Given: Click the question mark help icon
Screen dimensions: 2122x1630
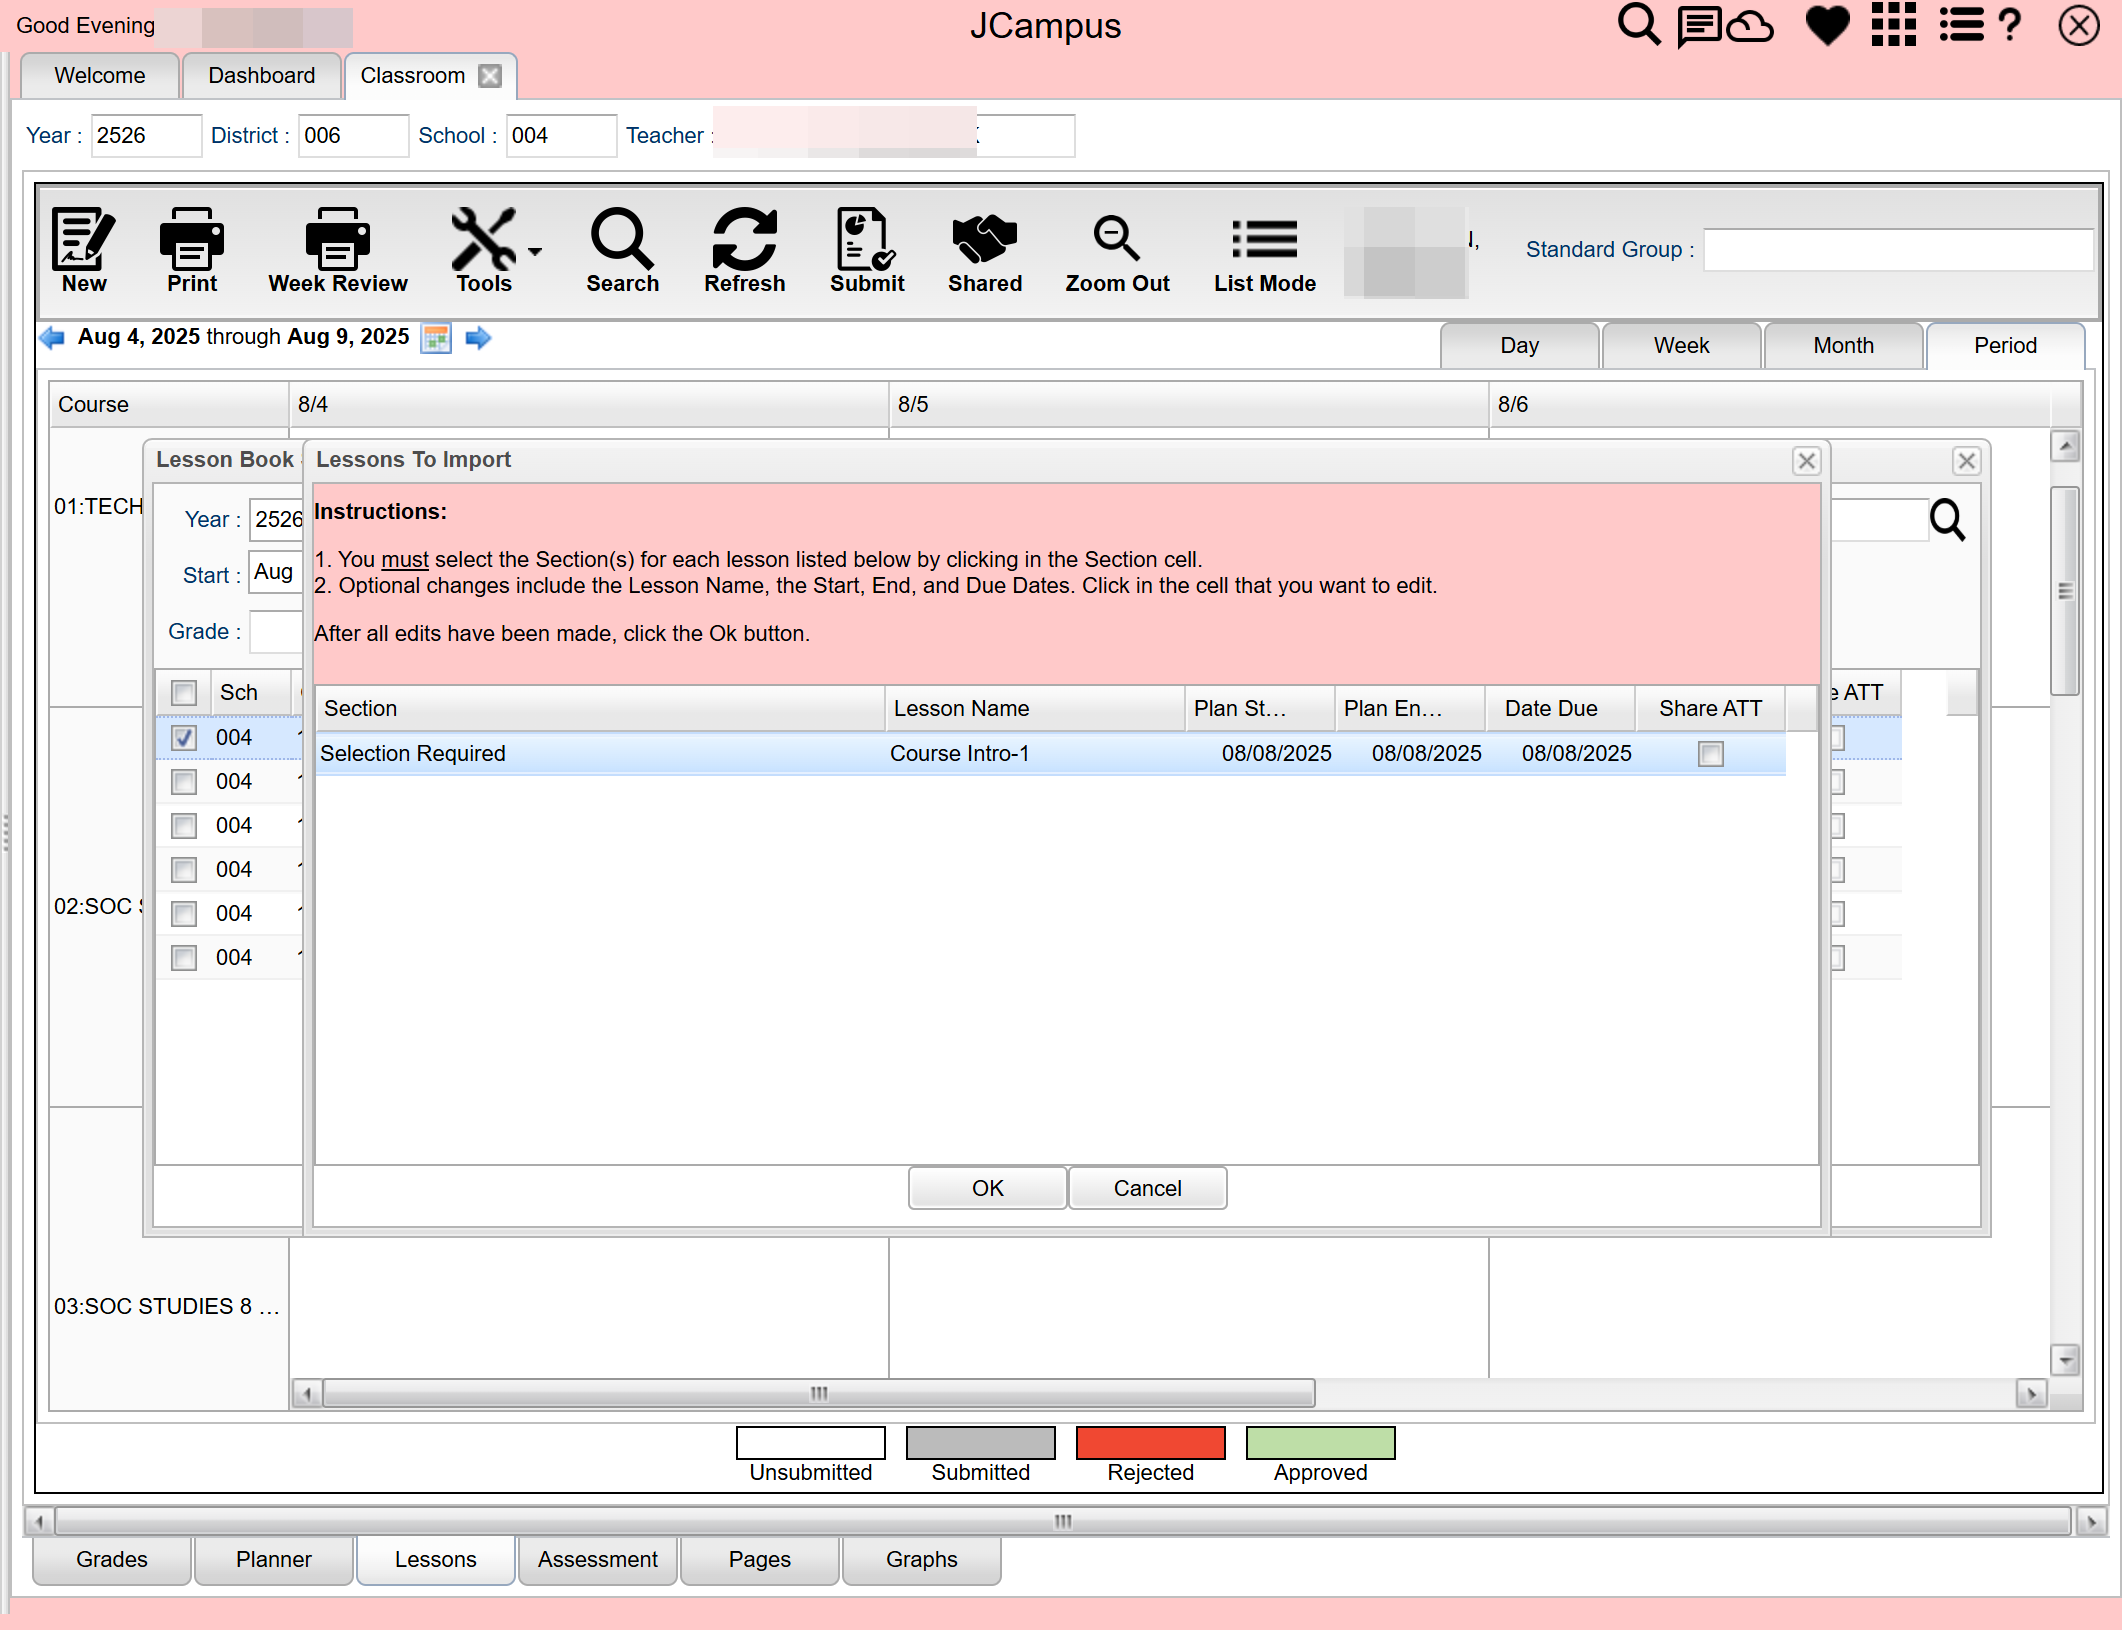Looking at the screenshot, I should tap(2010, 25).
